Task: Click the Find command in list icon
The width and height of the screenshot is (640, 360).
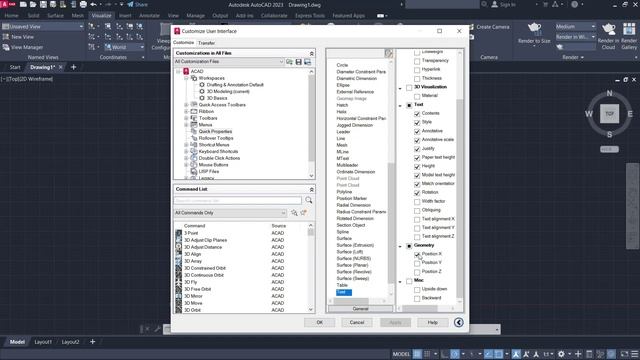Action: (294, 213)
